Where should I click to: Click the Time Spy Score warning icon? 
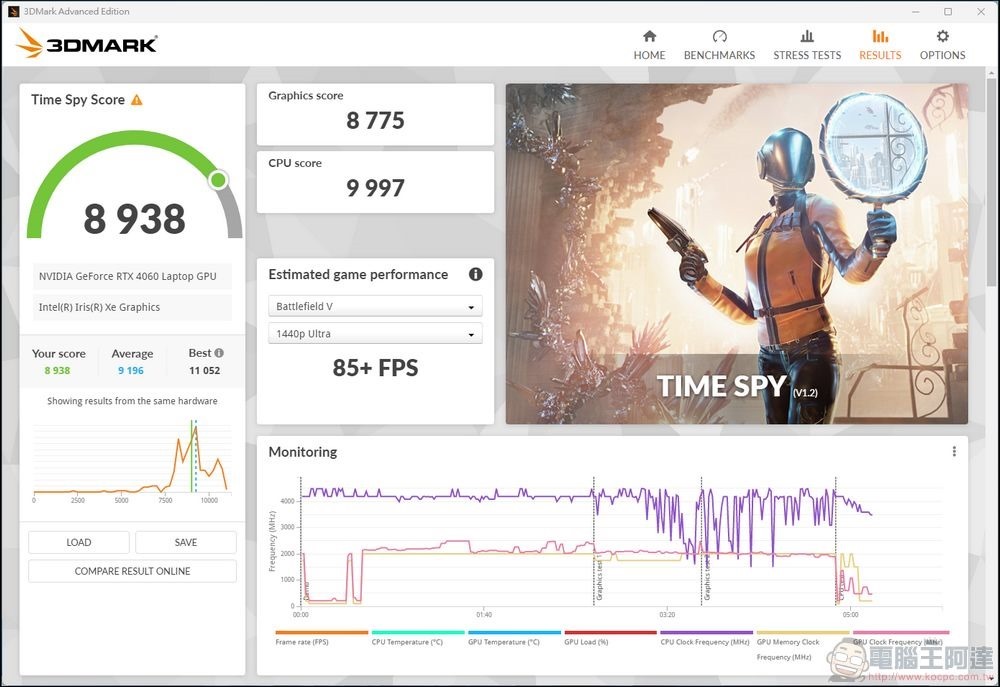tap(136, 100)
